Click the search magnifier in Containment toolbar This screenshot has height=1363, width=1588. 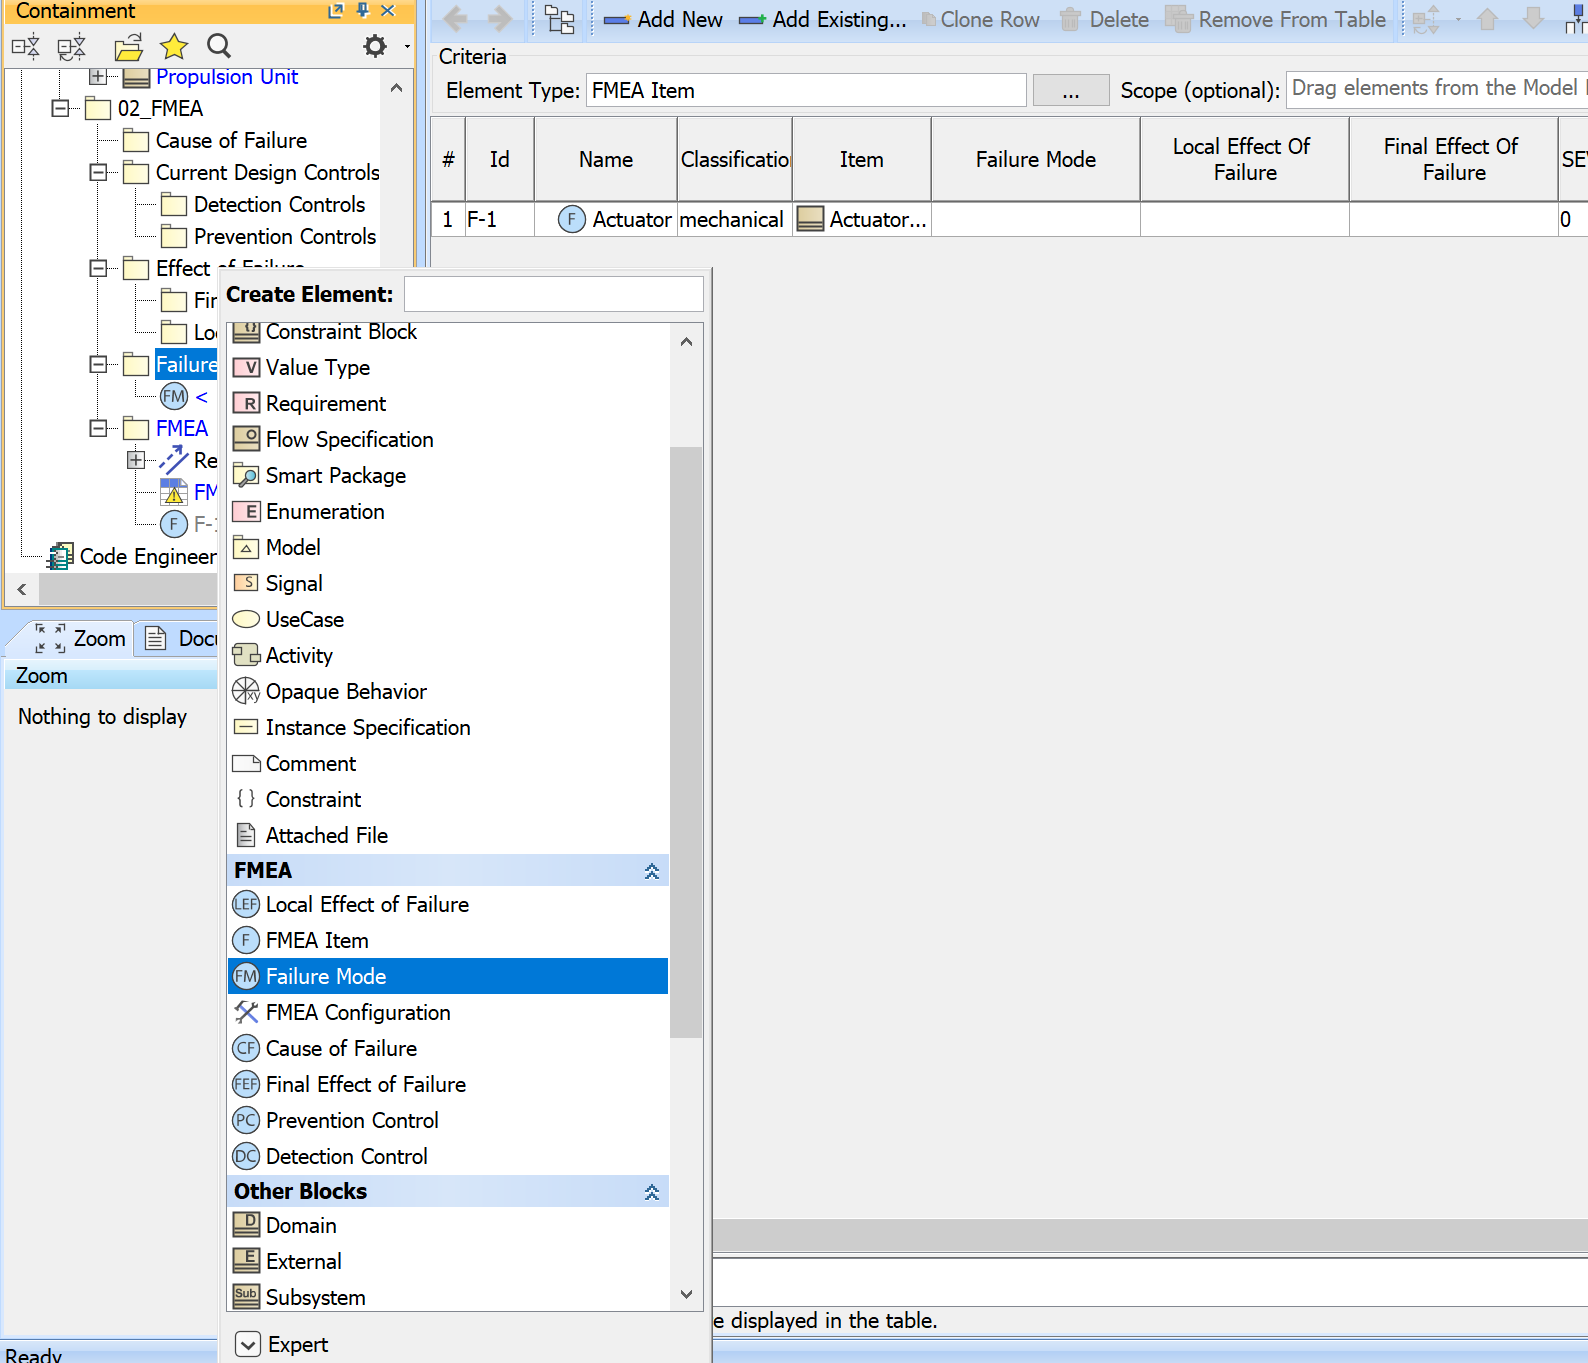[219, 46]
